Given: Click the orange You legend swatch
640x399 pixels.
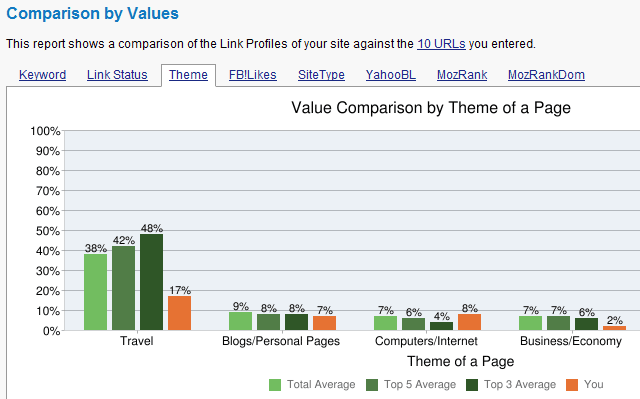Looking at the screenshot, I should pos(572,385).
